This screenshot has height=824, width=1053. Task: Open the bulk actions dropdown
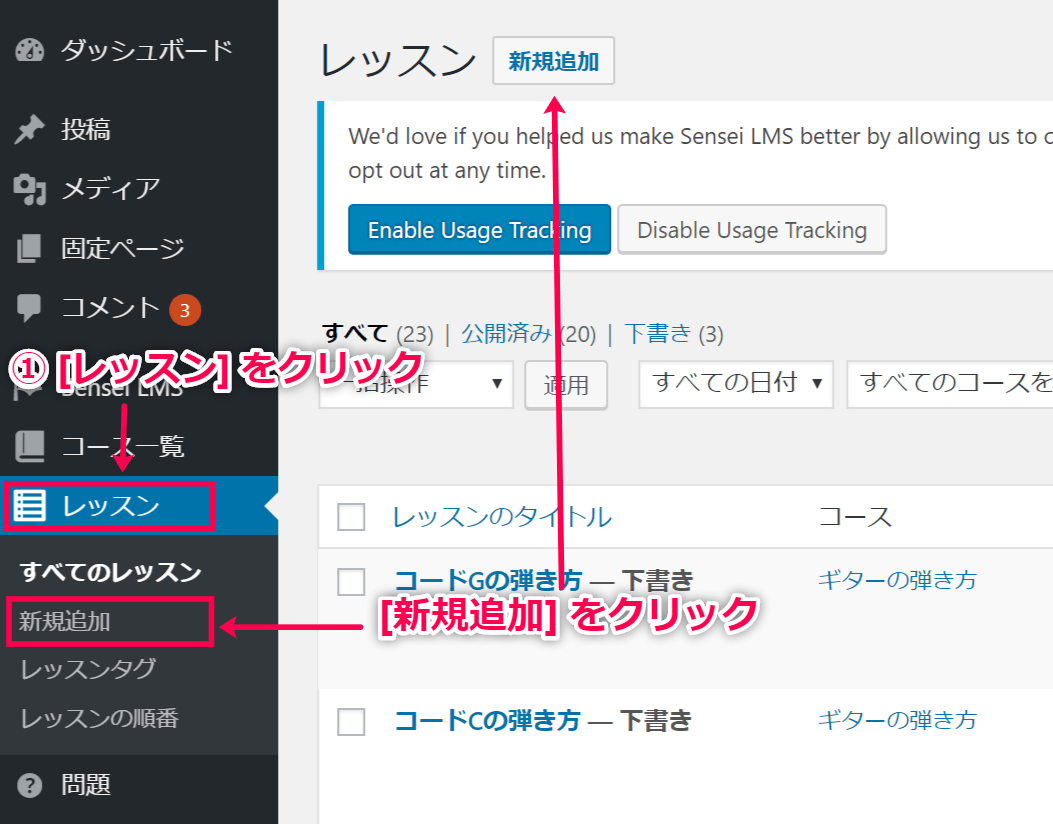click(x=416, y=384)
